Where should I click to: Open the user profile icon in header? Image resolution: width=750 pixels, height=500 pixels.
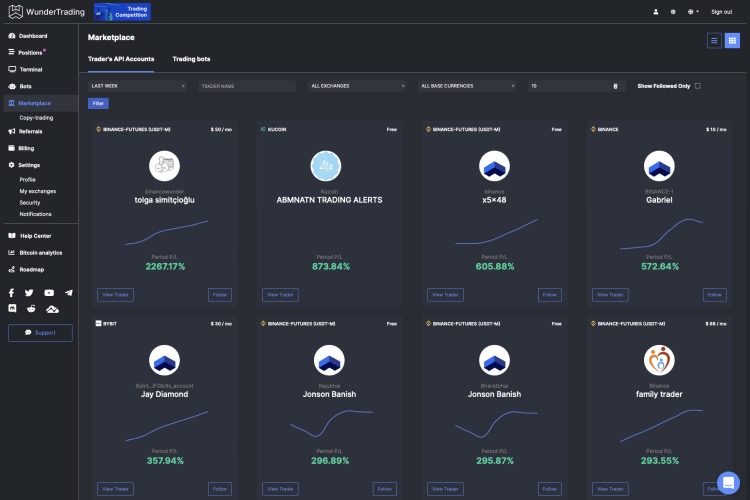click(x=656, y=12)
